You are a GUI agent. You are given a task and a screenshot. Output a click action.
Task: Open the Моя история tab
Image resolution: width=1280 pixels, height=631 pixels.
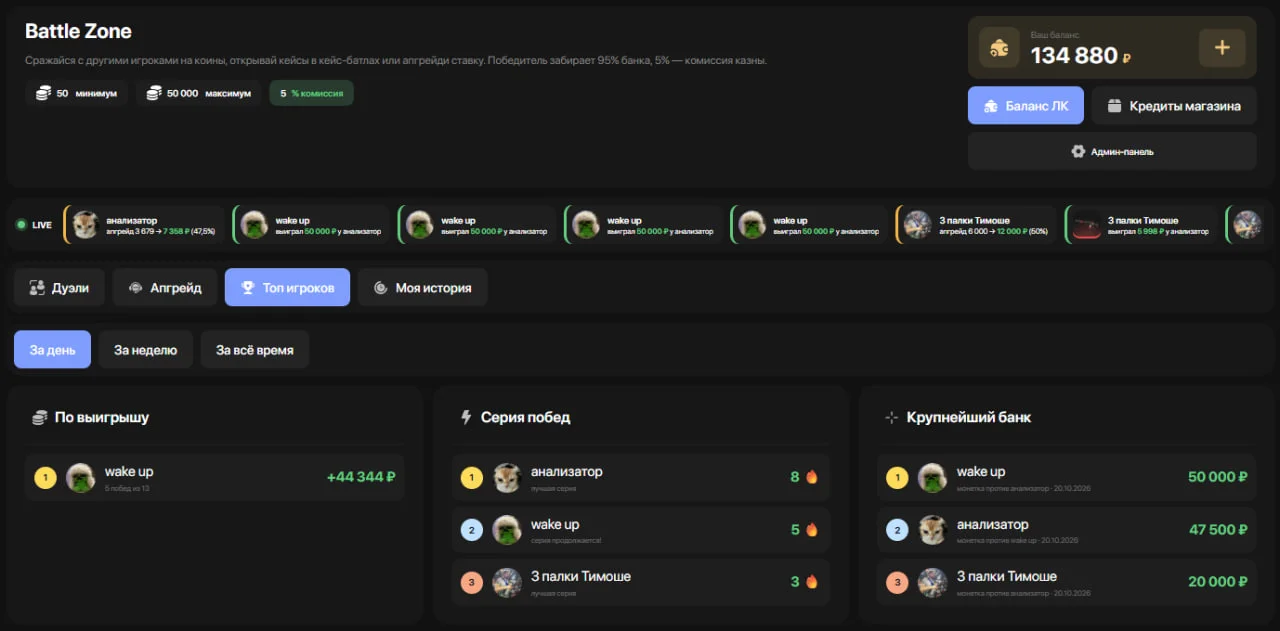pos(423,287)
